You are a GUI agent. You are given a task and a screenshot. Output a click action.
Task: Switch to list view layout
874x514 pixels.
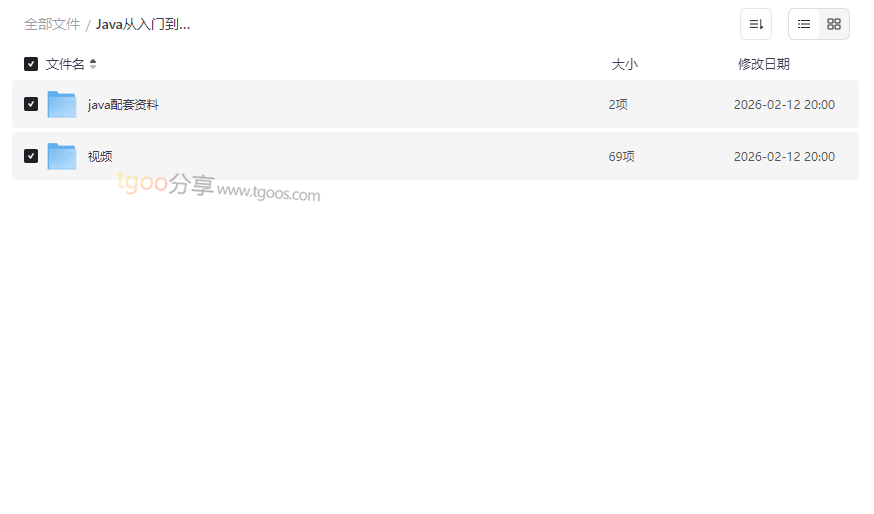click(x=804, y=24)
